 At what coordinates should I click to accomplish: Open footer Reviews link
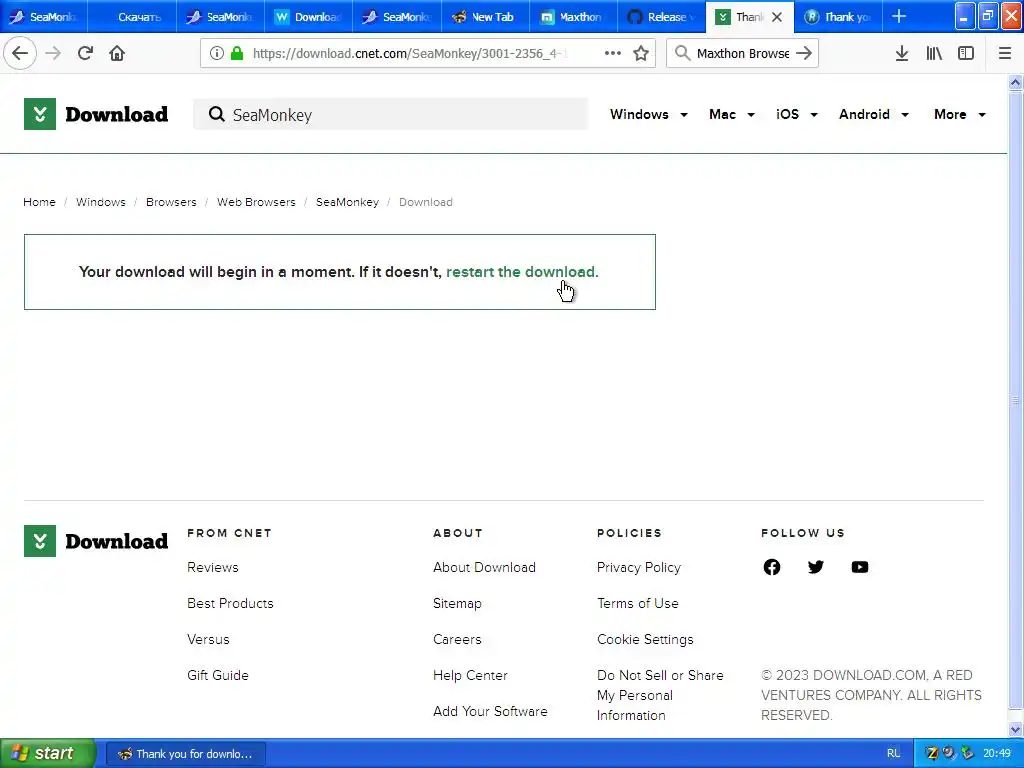[213, 567]
